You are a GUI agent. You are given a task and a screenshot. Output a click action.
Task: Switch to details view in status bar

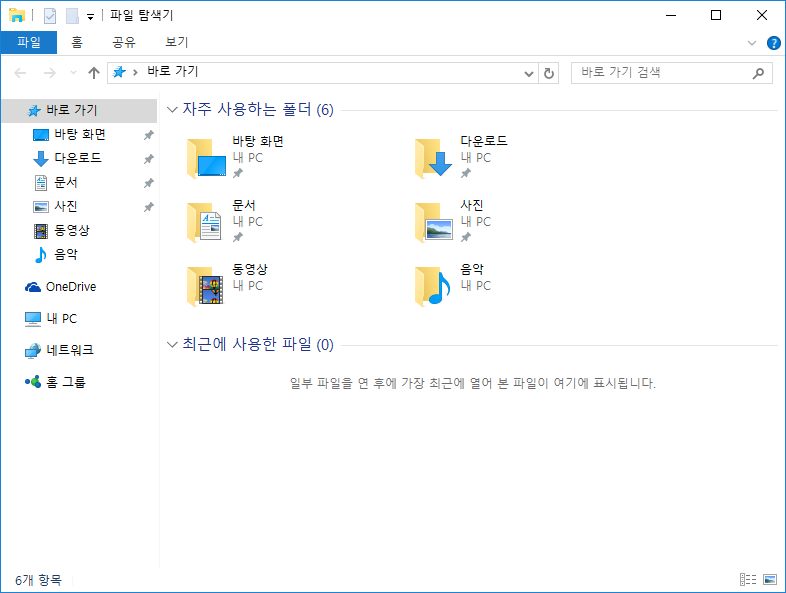pos(748,579)
